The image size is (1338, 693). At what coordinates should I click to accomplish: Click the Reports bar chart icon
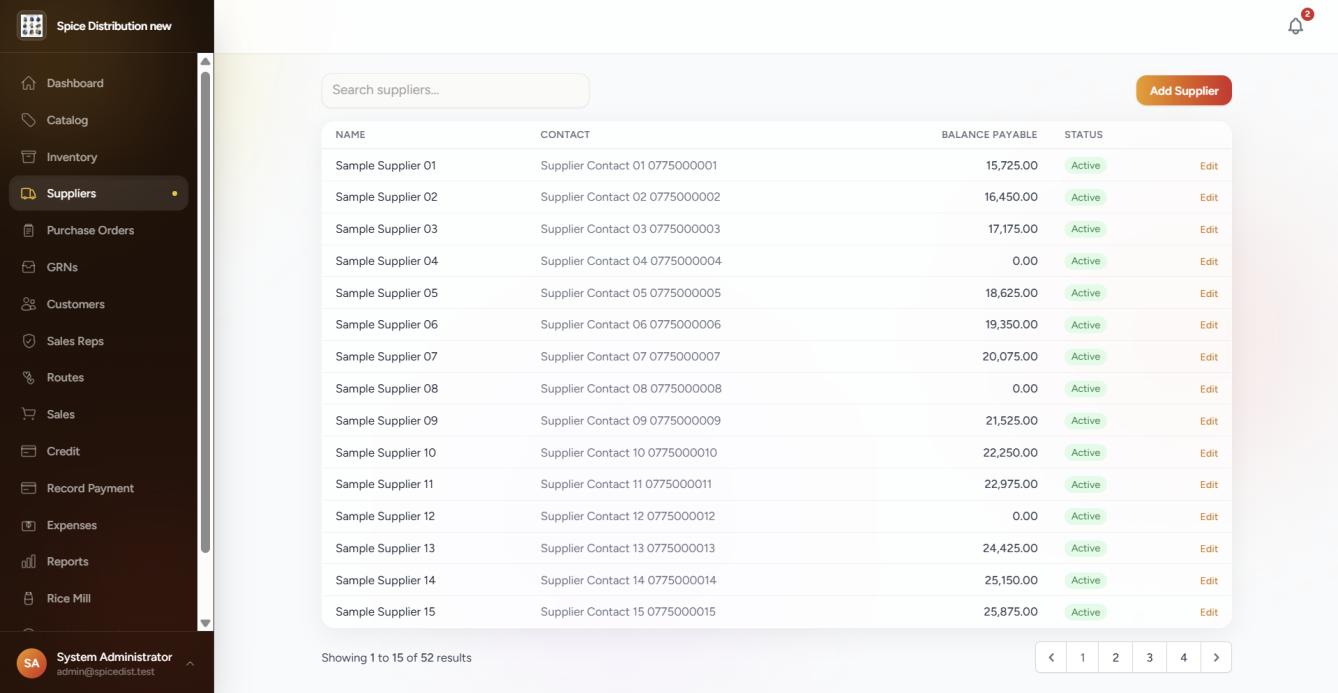(x=28, y=562)
